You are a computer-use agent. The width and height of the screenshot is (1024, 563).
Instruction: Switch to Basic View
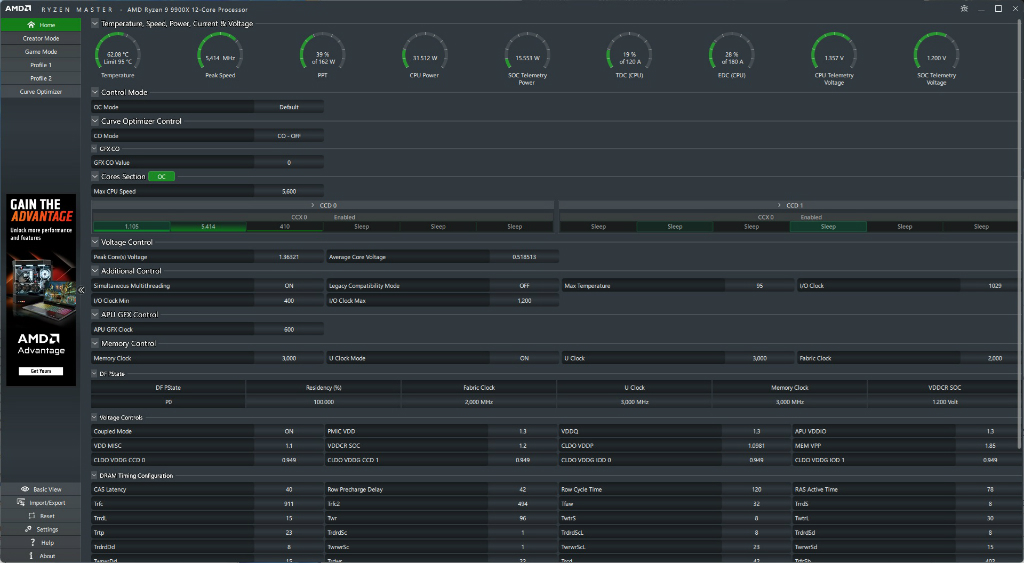(x=40, y=489)
